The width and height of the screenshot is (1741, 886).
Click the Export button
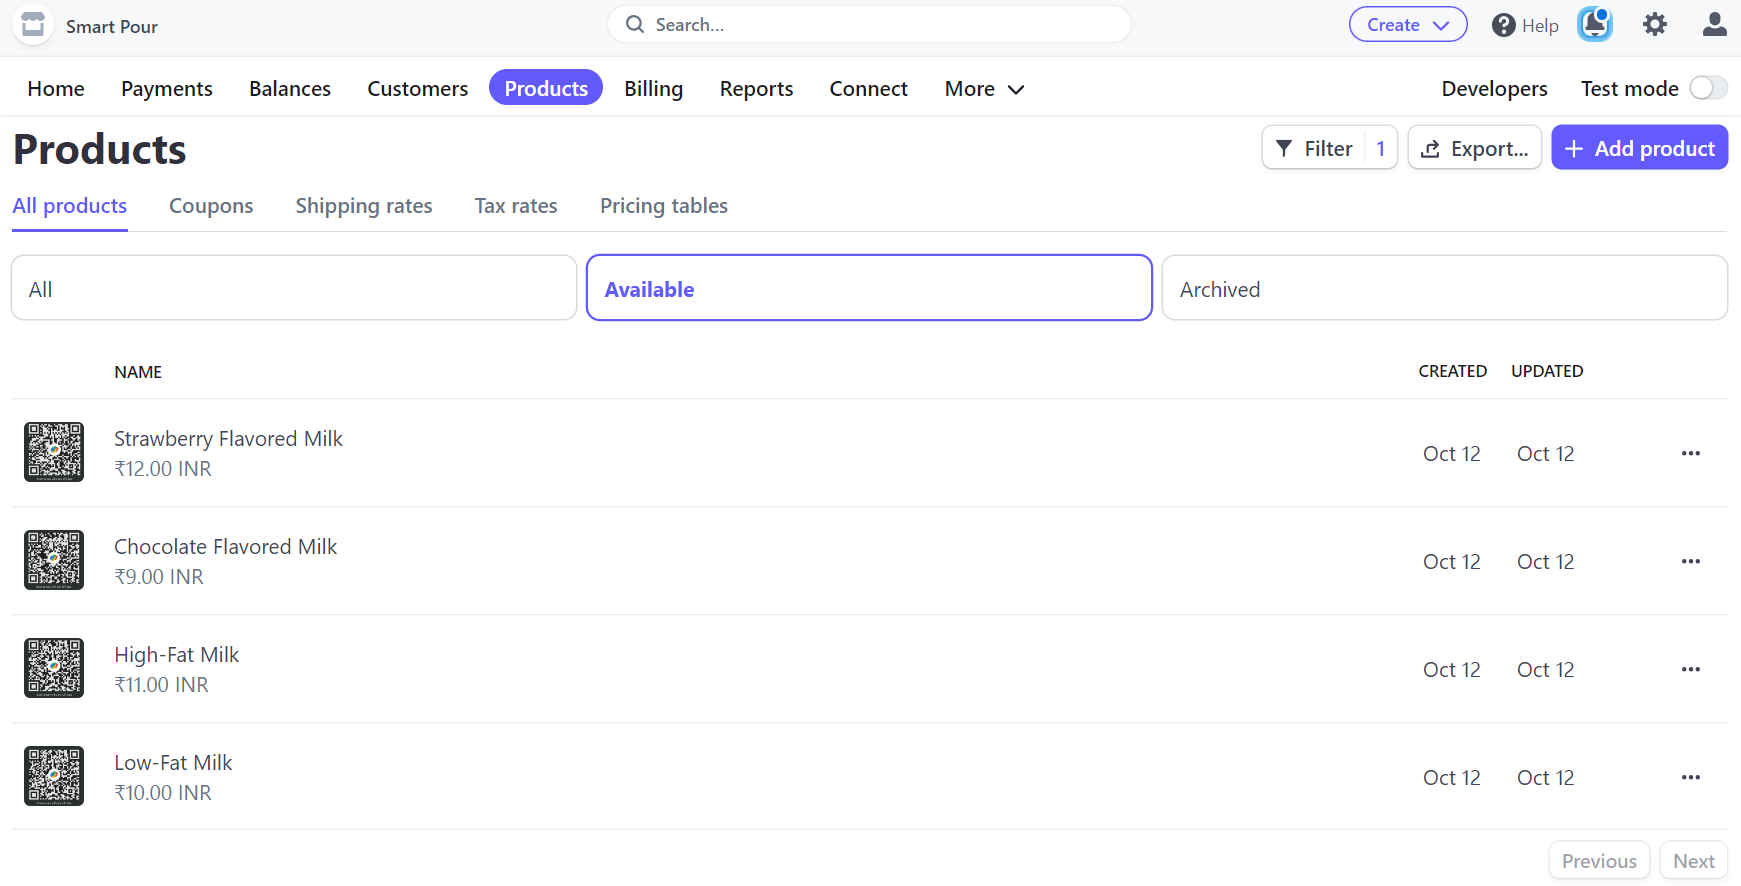tap(1474, 148)
